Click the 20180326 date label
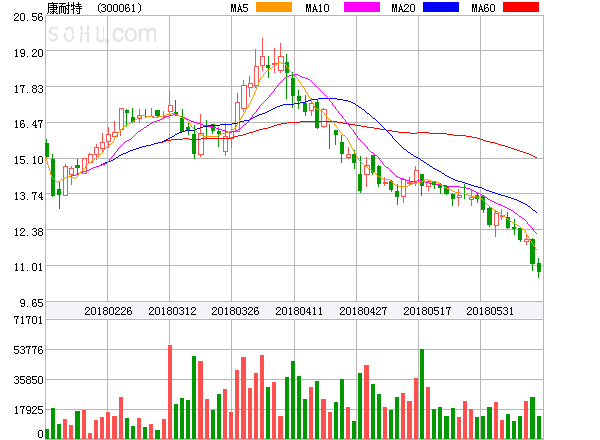The image size is (600, 440). 235,311
